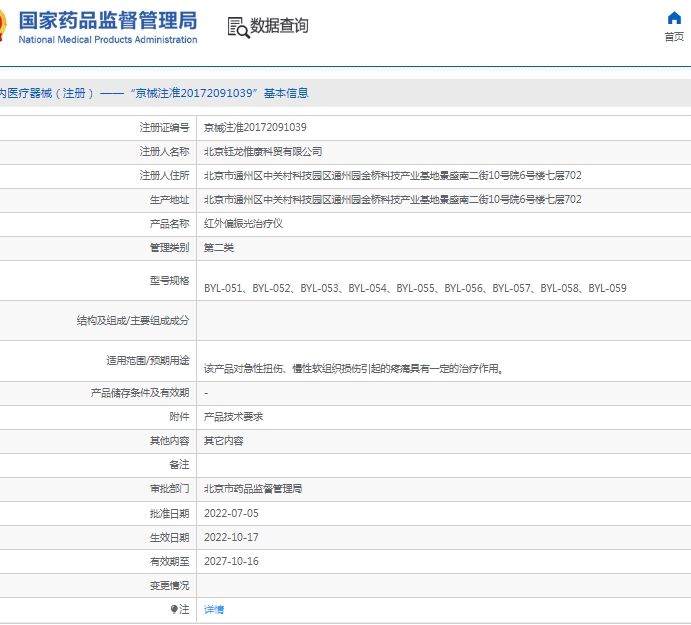Click the 注册证编号 row label
Screen dimensions: 691x625
(164, 127)
